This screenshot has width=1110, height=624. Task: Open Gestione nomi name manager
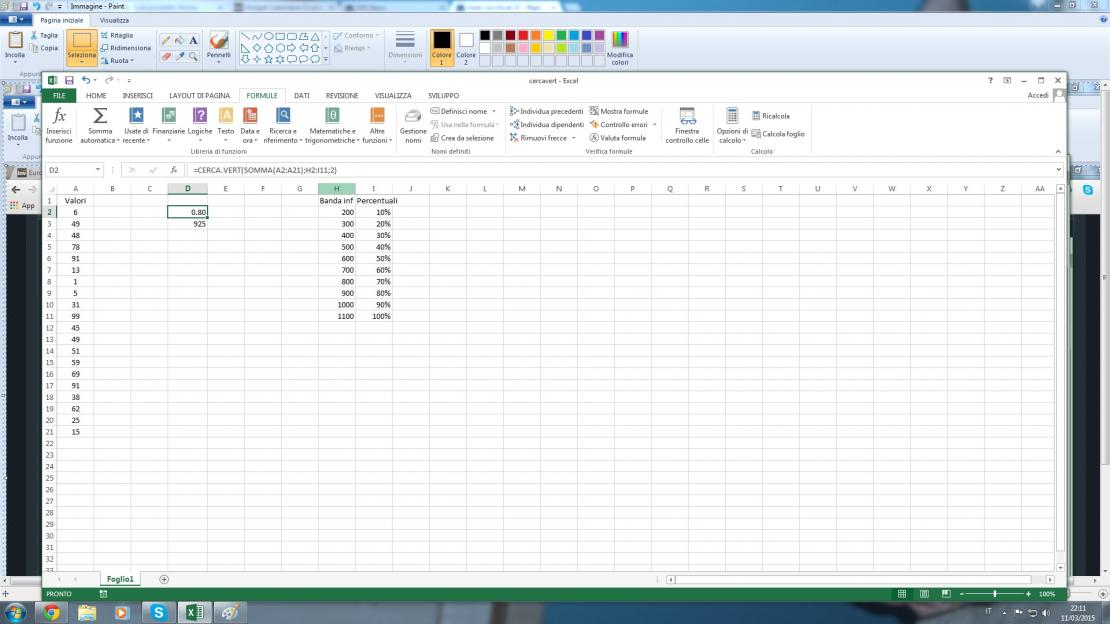(413, 117)
